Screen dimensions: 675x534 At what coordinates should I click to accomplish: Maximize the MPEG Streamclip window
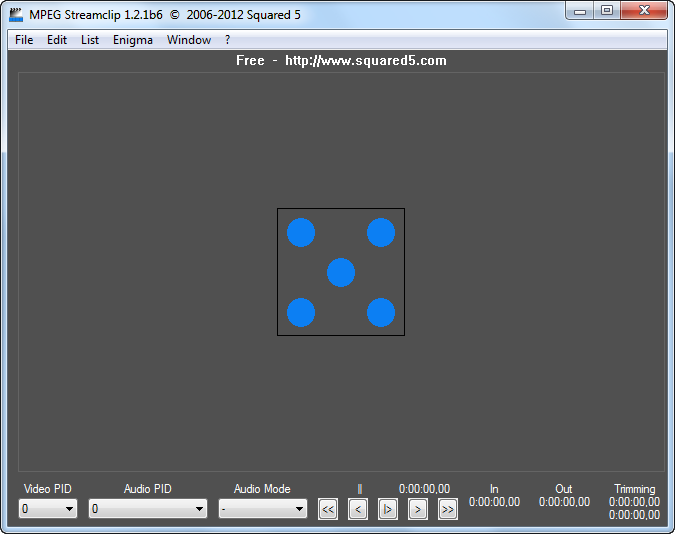point(607,11)
